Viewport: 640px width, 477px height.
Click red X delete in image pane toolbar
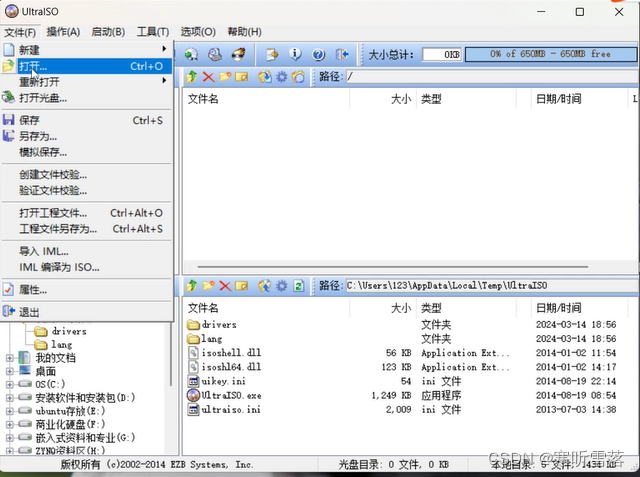click(208, 77)
